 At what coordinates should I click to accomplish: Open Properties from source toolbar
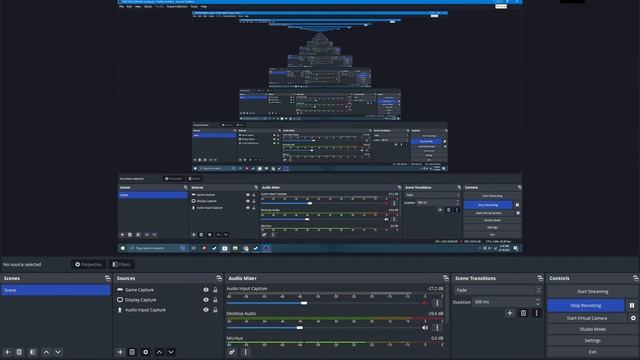coord(88,264)
